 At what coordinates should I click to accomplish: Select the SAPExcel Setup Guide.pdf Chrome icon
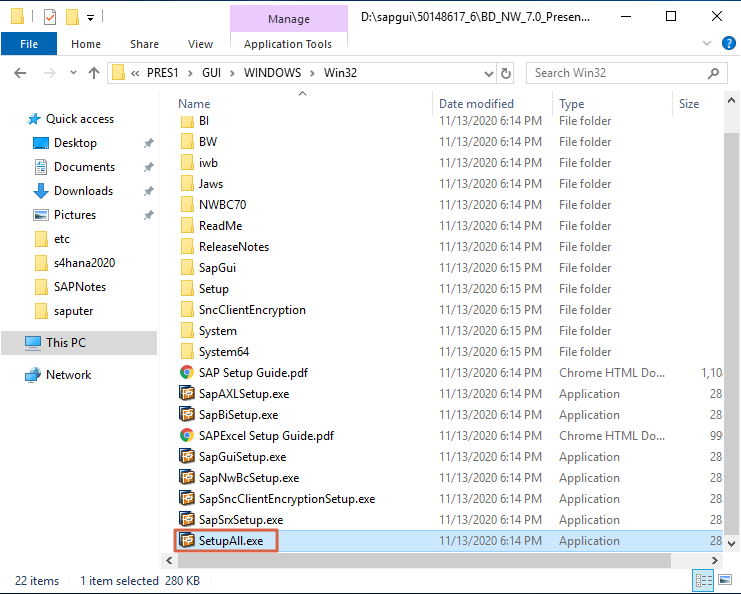pos(187,435)
